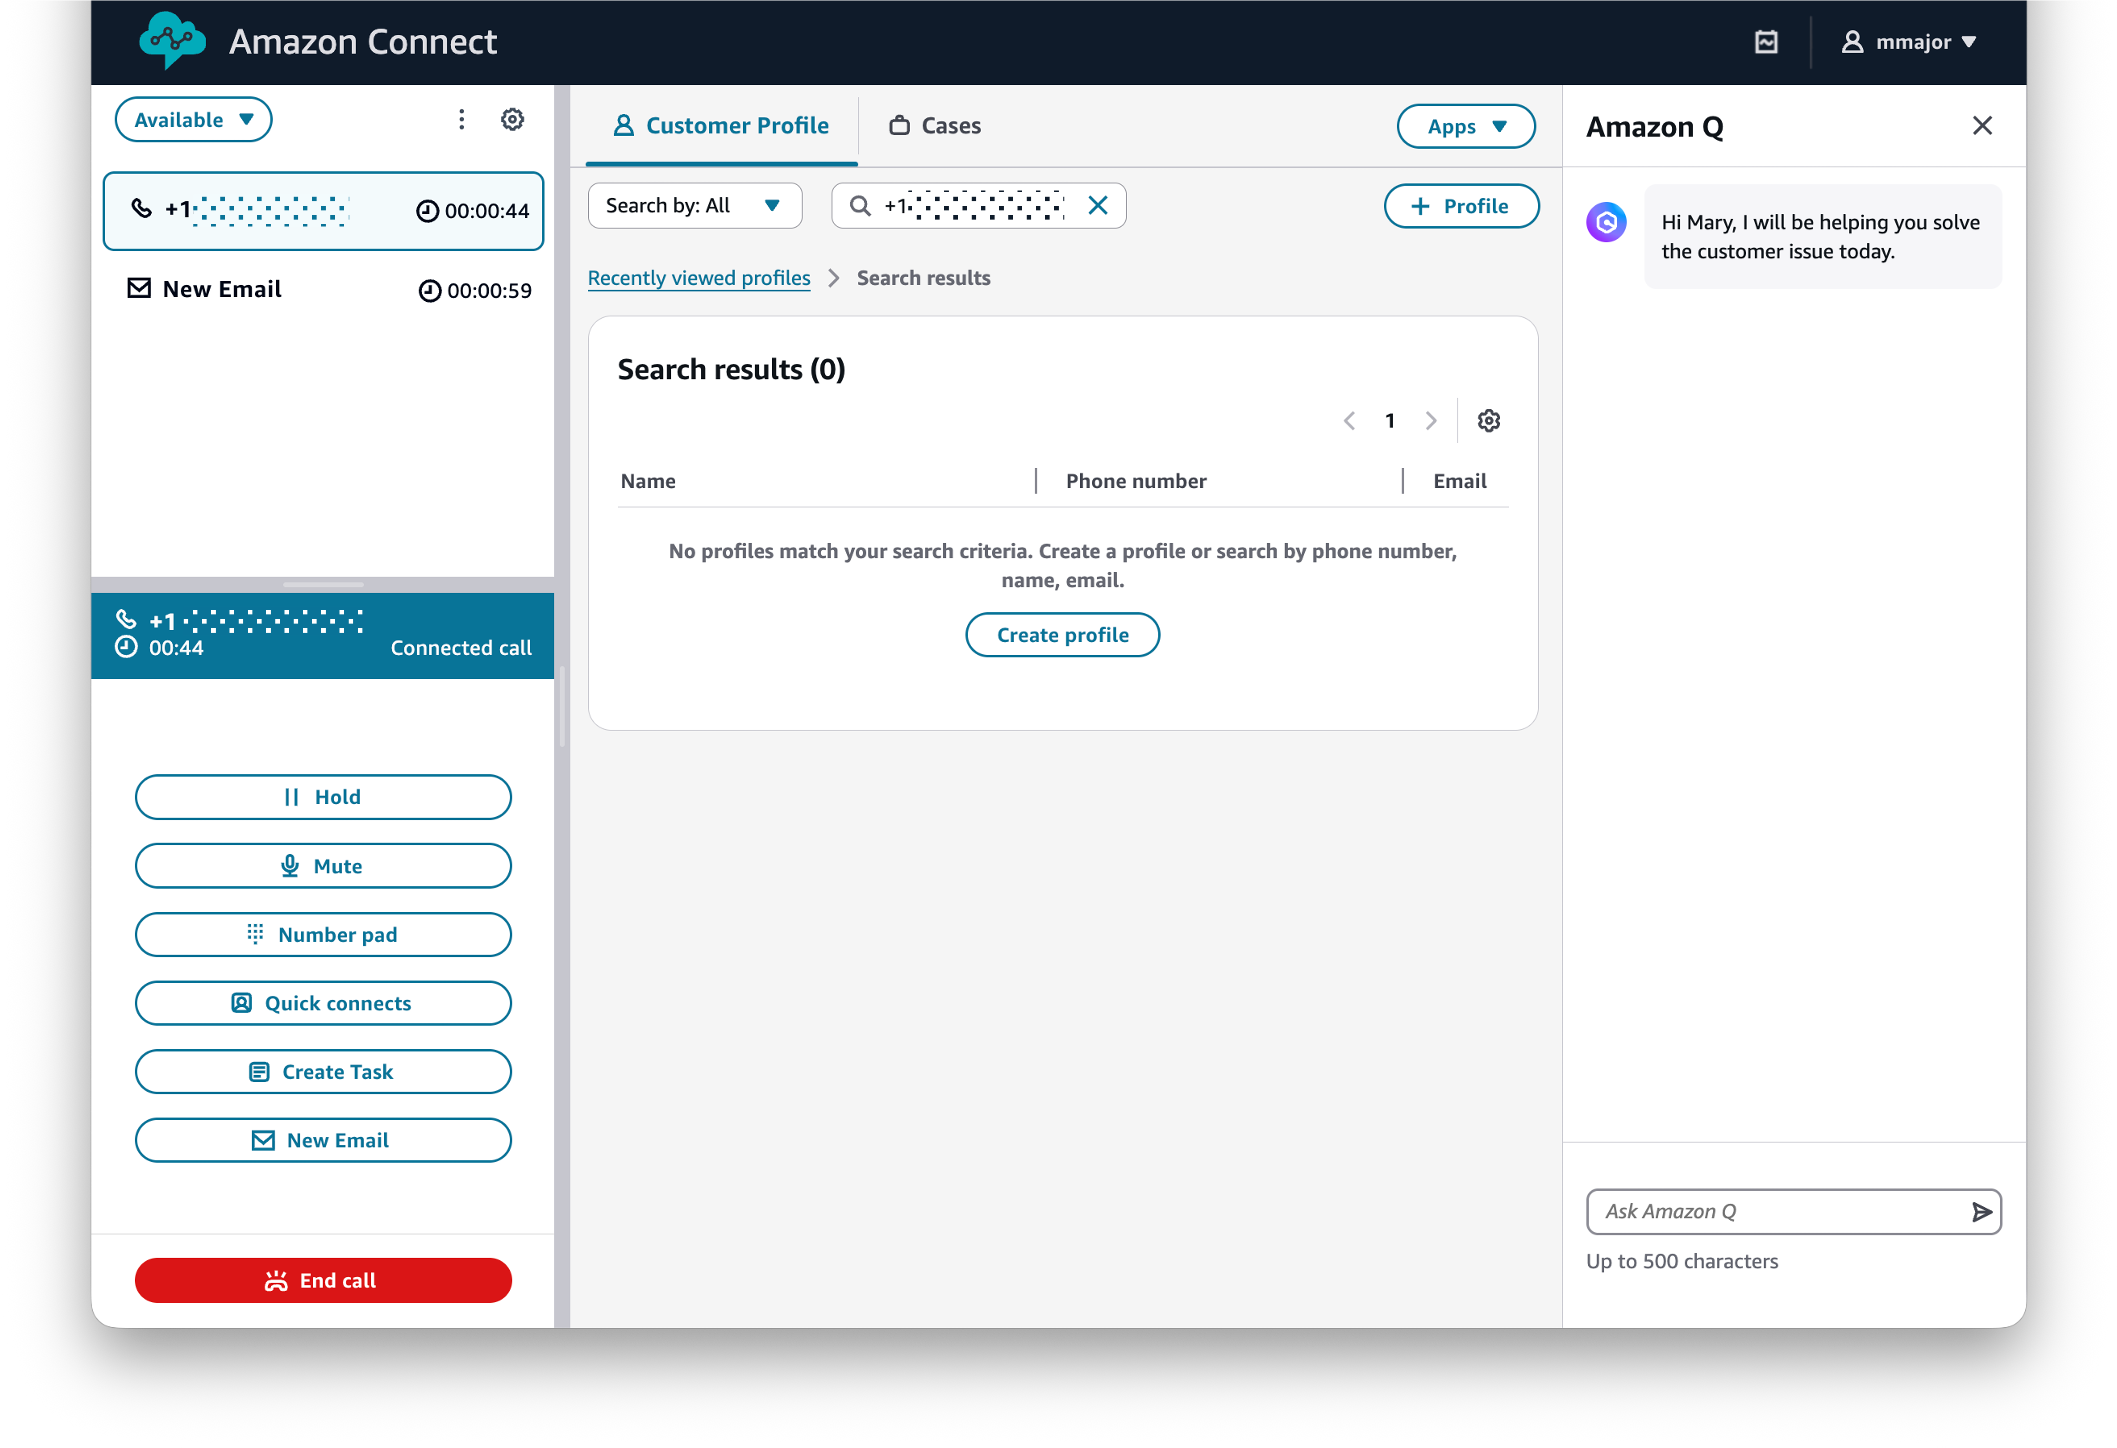
Task: Clear the phone number from search field
Action: (1098, 205)
